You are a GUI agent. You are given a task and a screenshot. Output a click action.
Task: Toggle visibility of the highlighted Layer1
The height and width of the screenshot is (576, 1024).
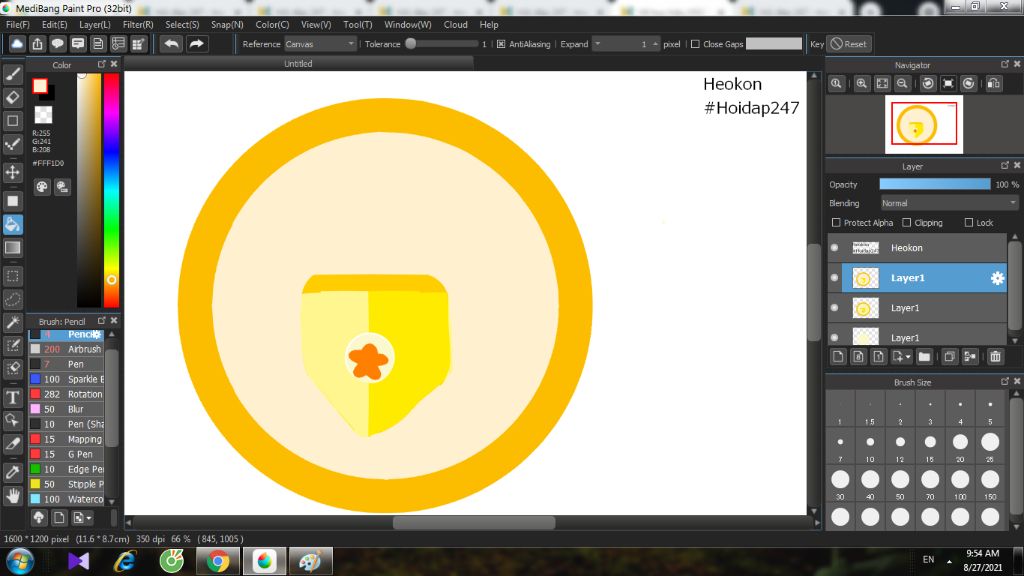click(x=834, y=278)
